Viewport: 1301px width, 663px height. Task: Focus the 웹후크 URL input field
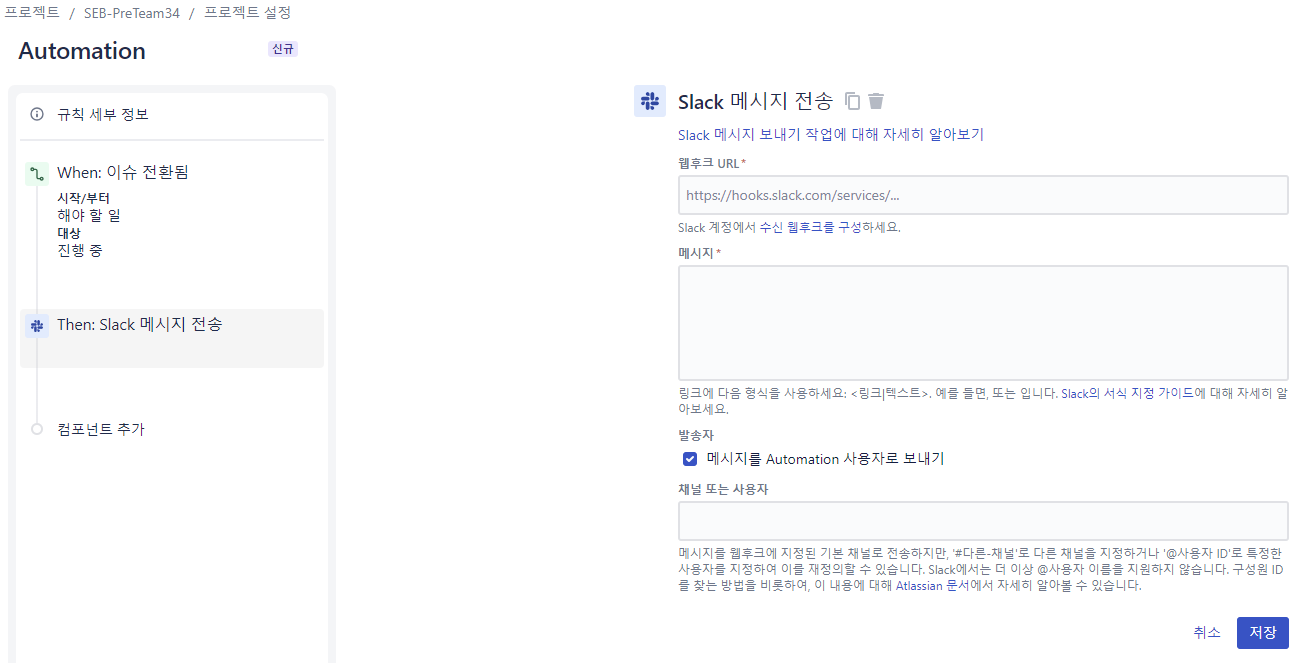tap(983, 195)
